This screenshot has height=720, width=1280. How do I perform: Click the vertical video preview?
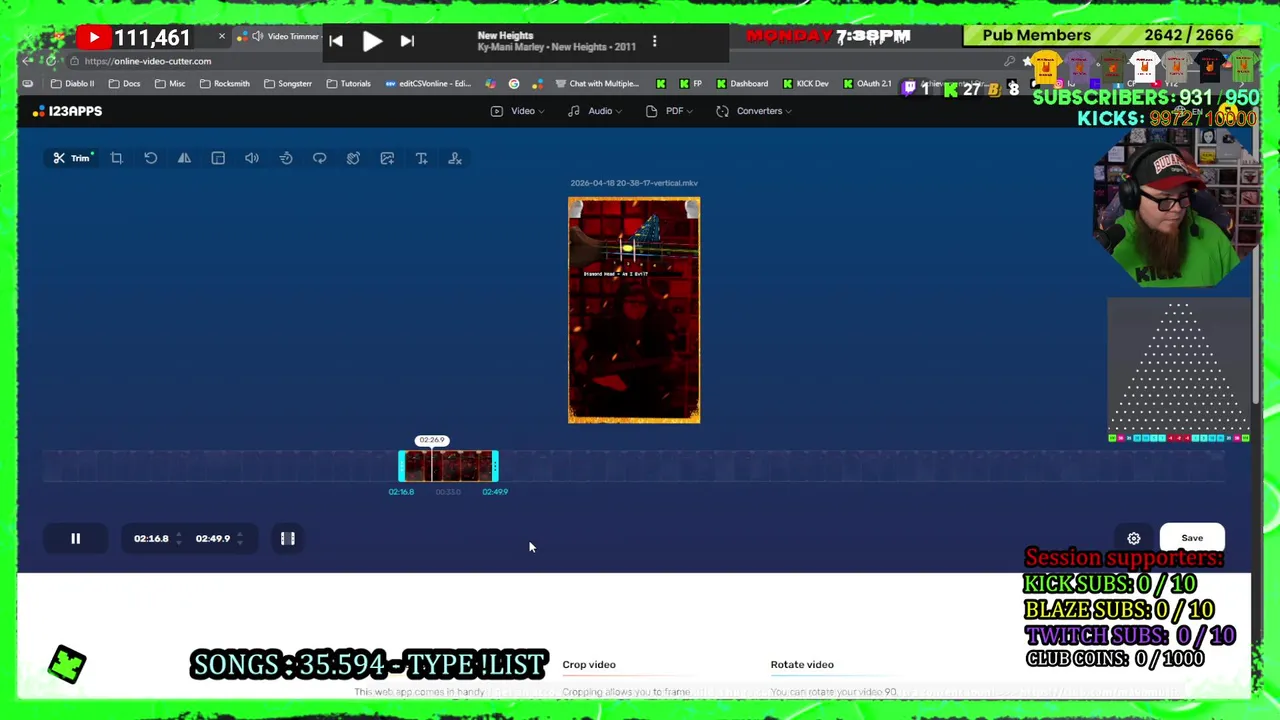(x=634, y=310)
